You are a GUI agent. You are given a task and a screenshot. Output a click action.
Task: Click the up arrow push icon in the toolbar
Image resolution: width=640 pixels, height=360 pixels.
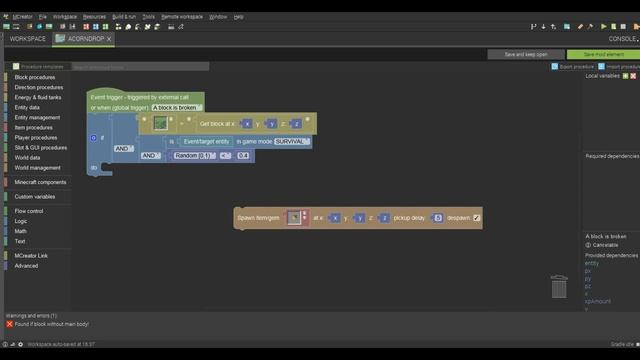click(553, 27)
